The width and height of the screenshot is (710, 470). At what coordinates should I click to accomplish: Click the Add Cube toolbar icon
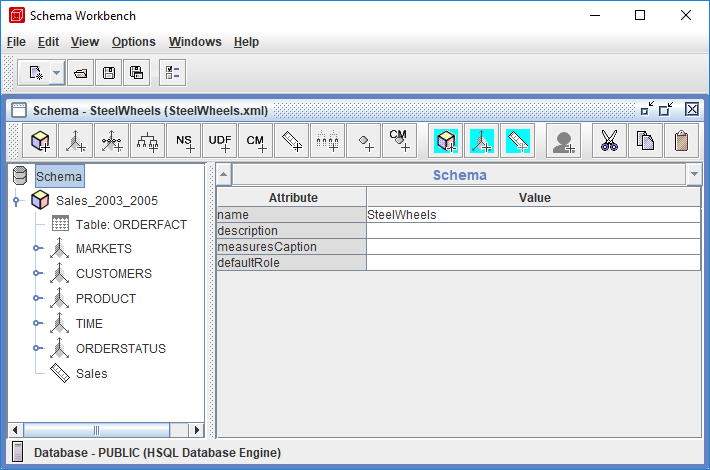40,142
